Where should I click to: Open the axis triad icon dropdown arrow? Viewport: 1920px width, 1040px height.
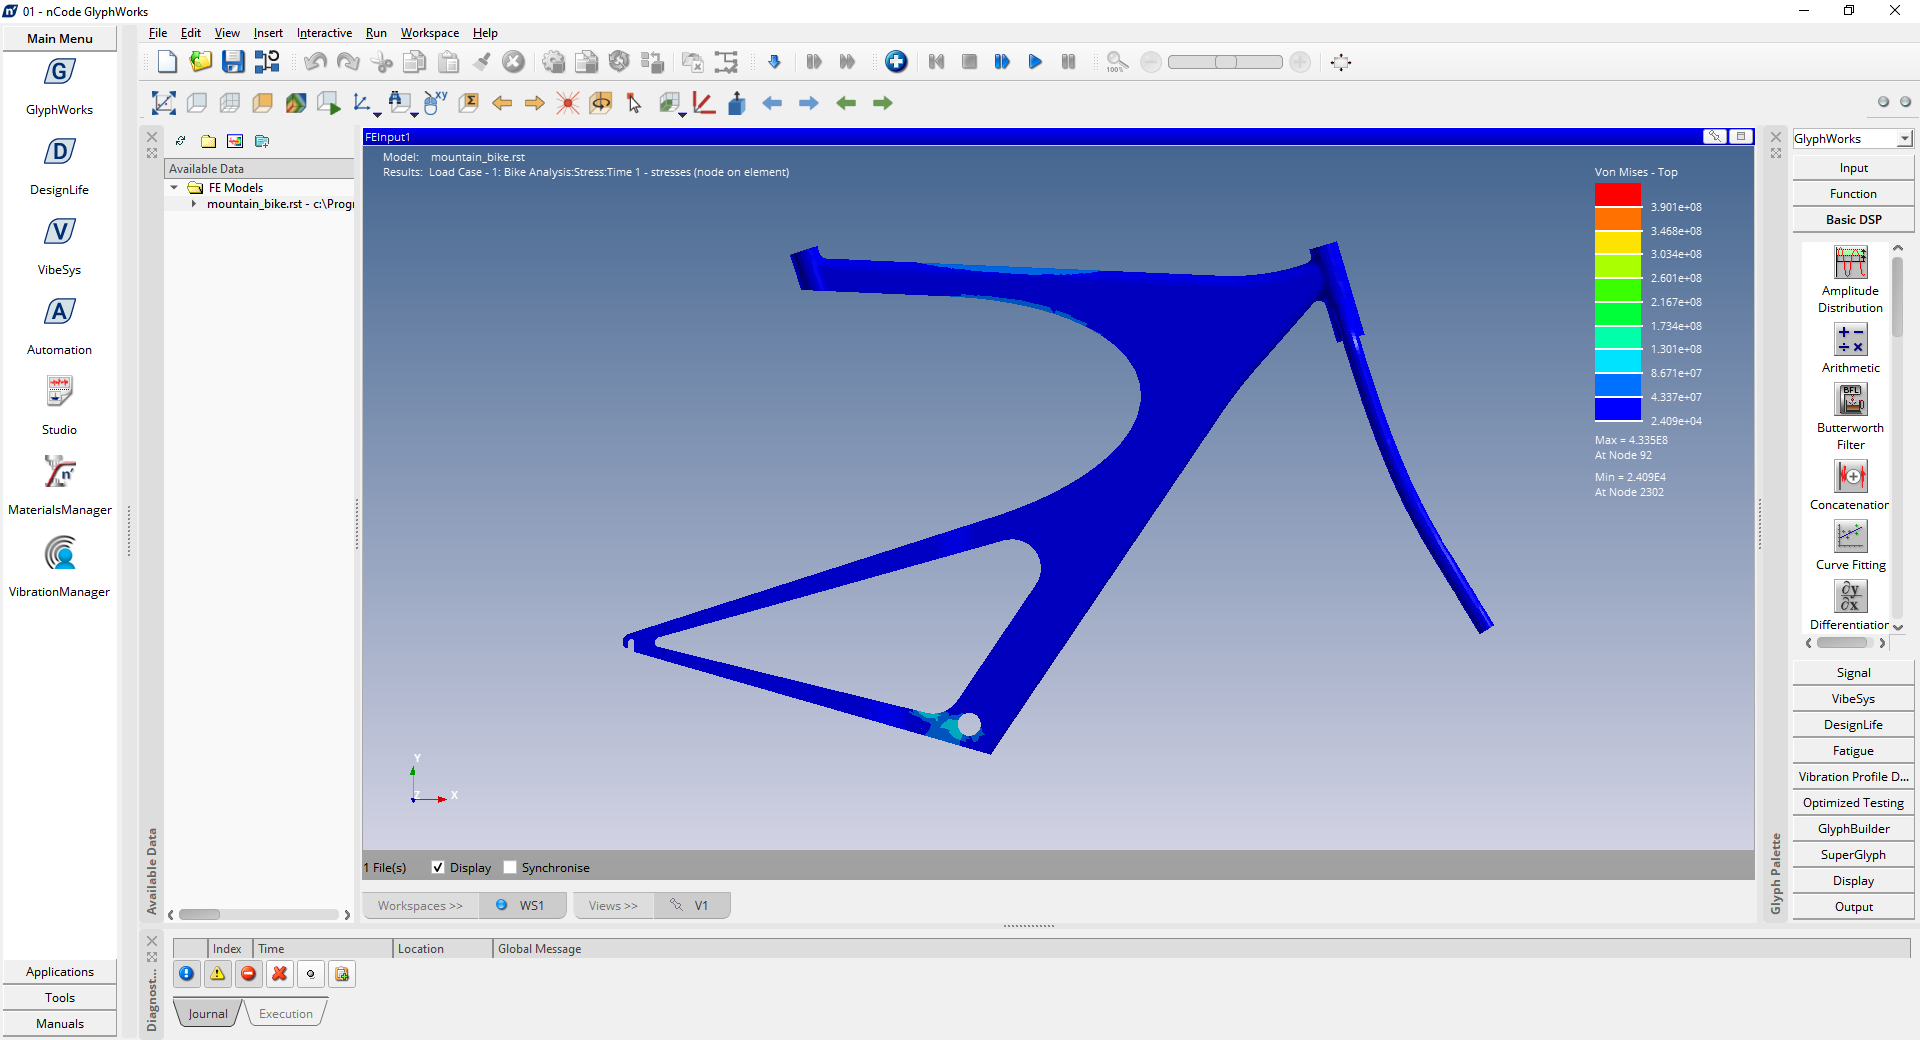[377, 114]
